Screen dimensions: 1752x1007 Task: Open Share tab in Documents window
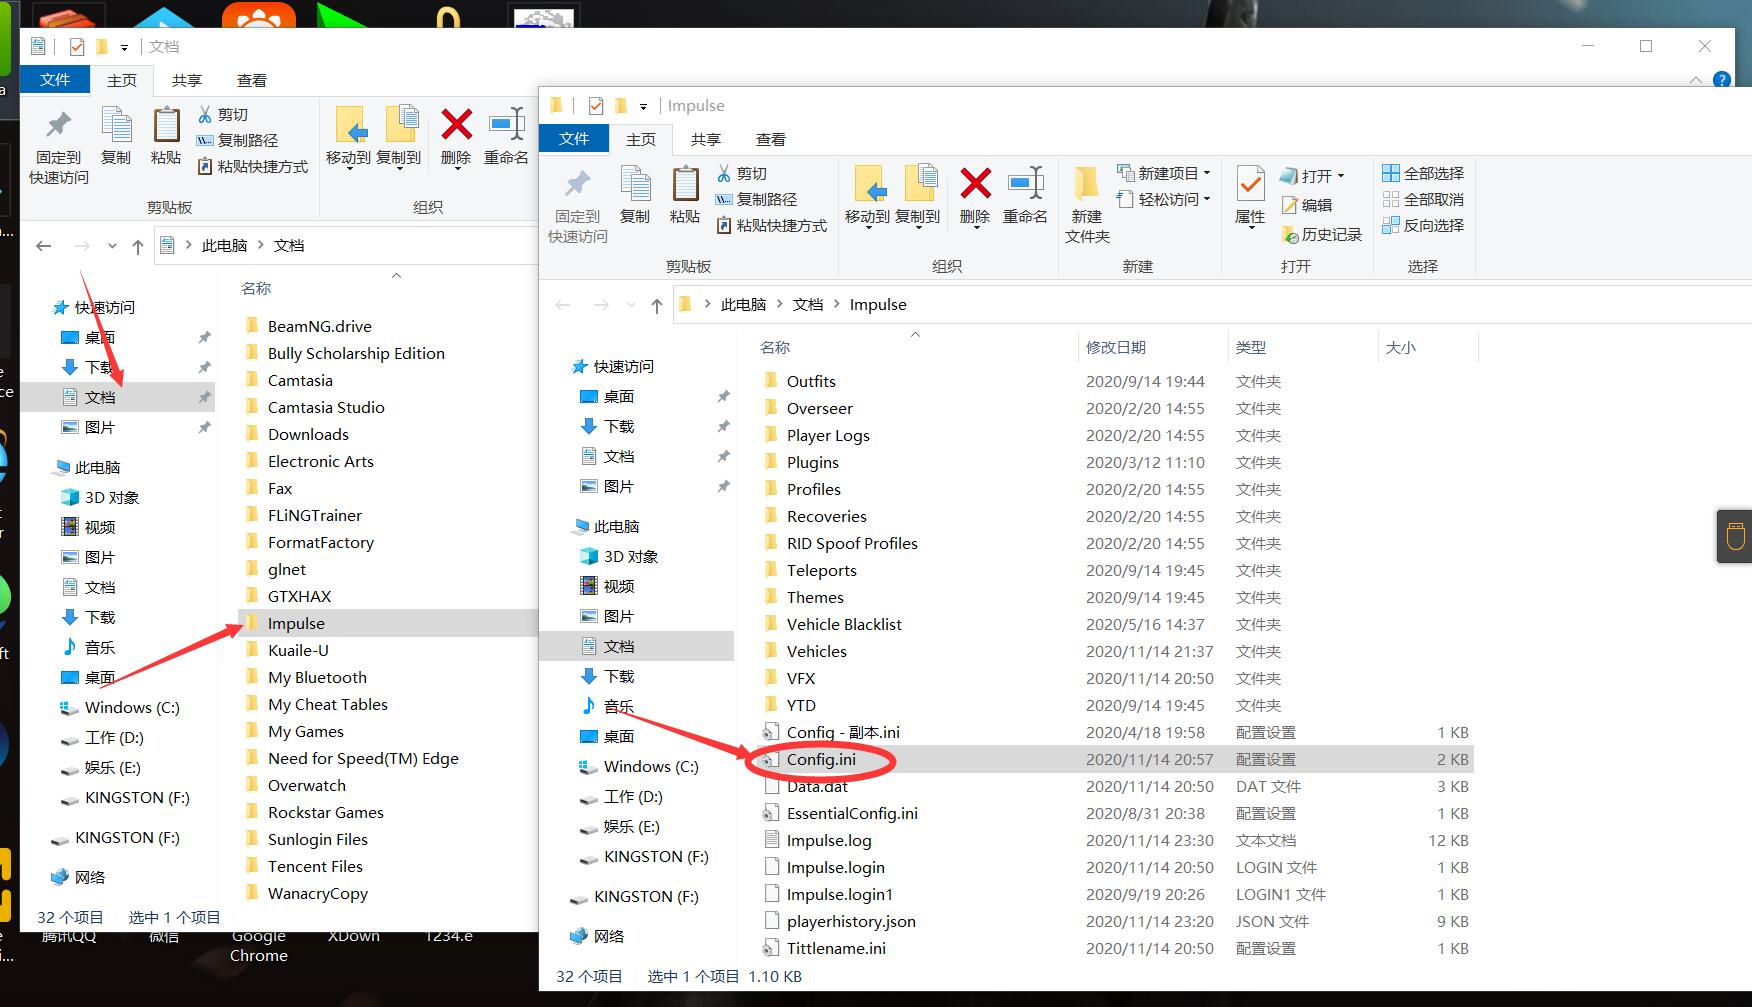coord(187,80)
